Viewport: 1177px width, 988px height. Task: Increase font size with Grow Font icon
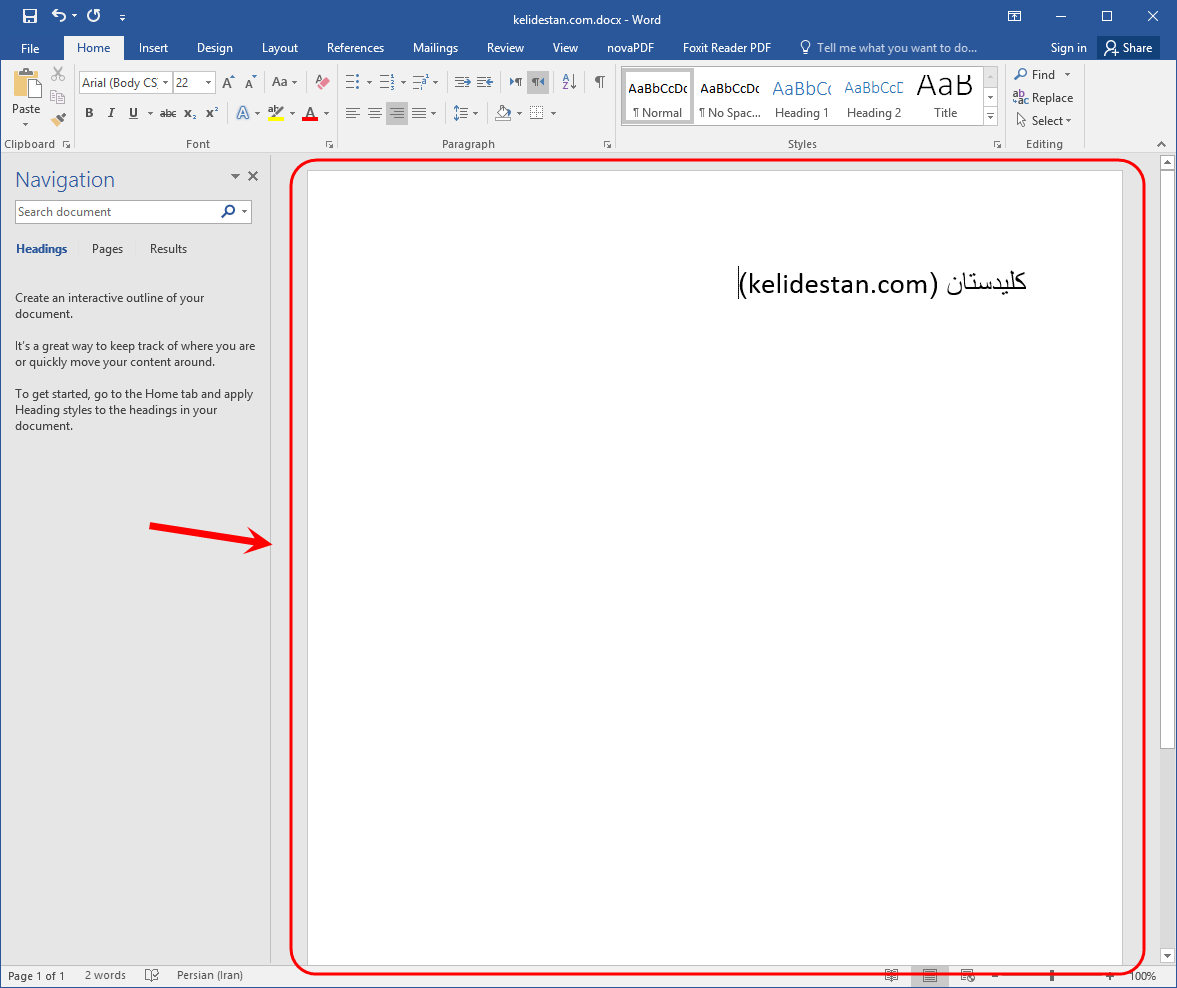click(228, 83)
